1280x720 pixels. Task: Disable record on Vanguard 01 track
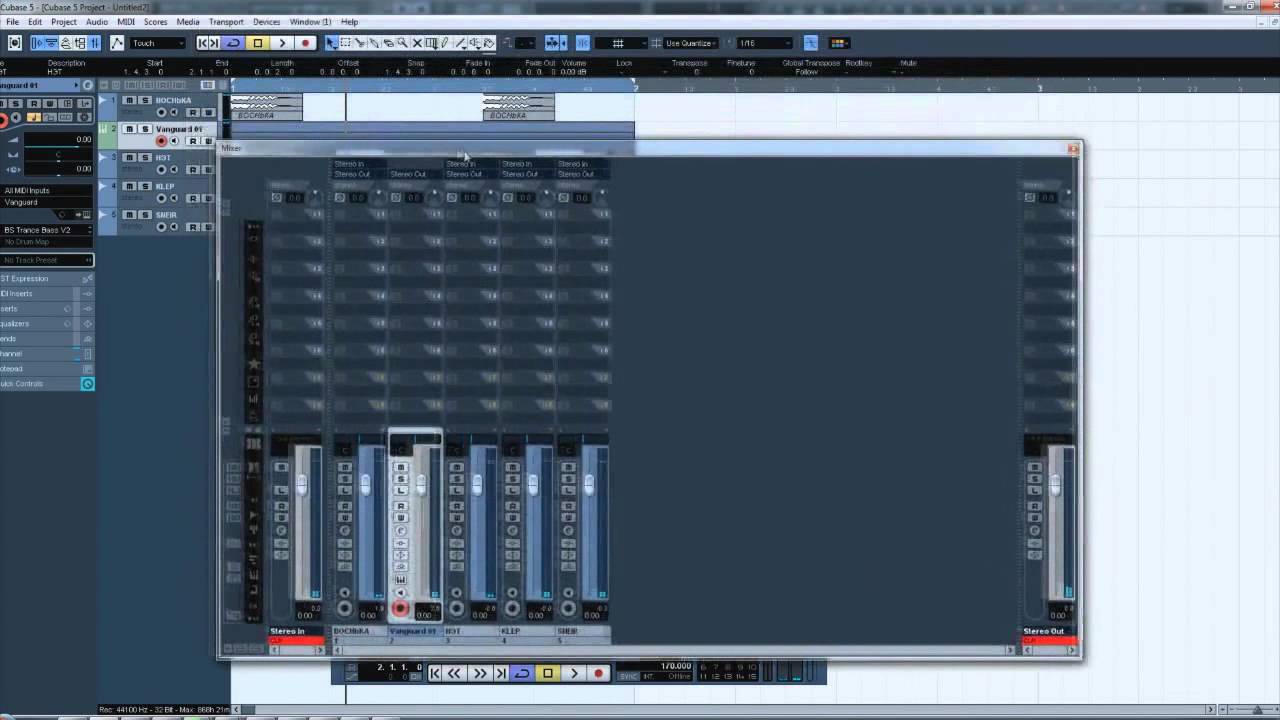[161, 141]
